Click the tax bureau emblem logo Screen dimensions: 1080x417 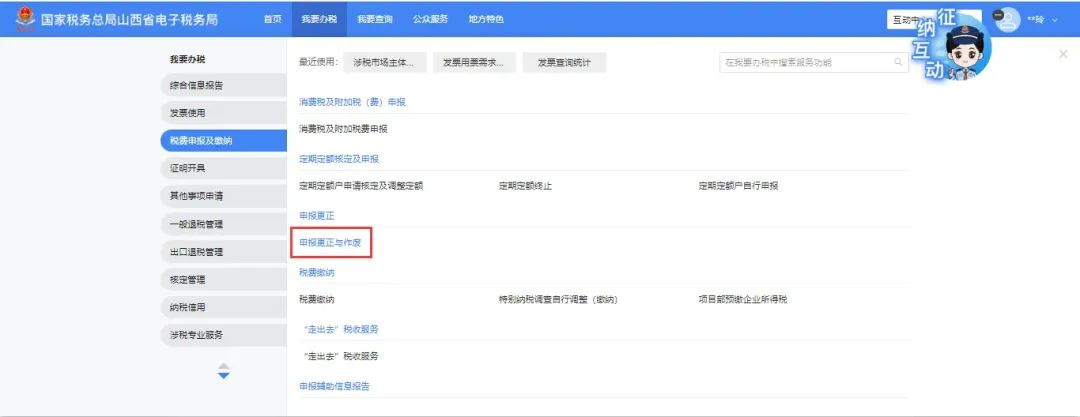click(21, 20)
